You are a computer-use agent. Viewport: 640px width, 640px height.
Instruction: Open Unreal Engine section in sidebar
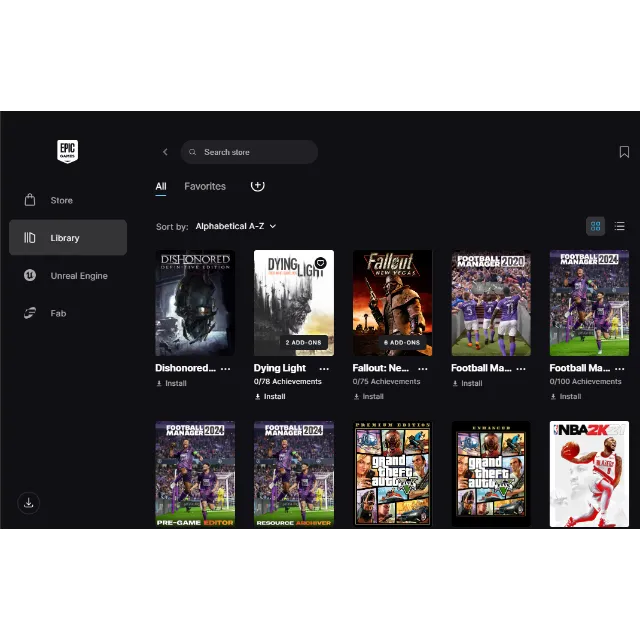pos(78,276)
